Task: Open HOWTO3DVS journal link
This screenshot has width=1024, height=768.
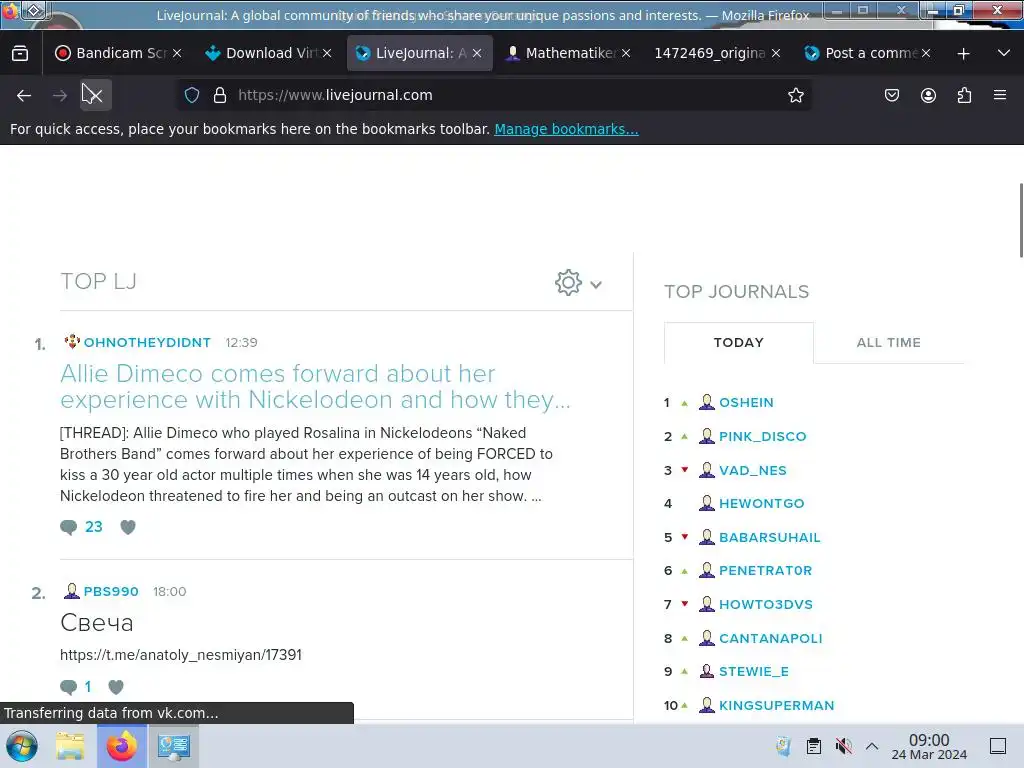Action: pyautogui.click(x=766, y=605)
